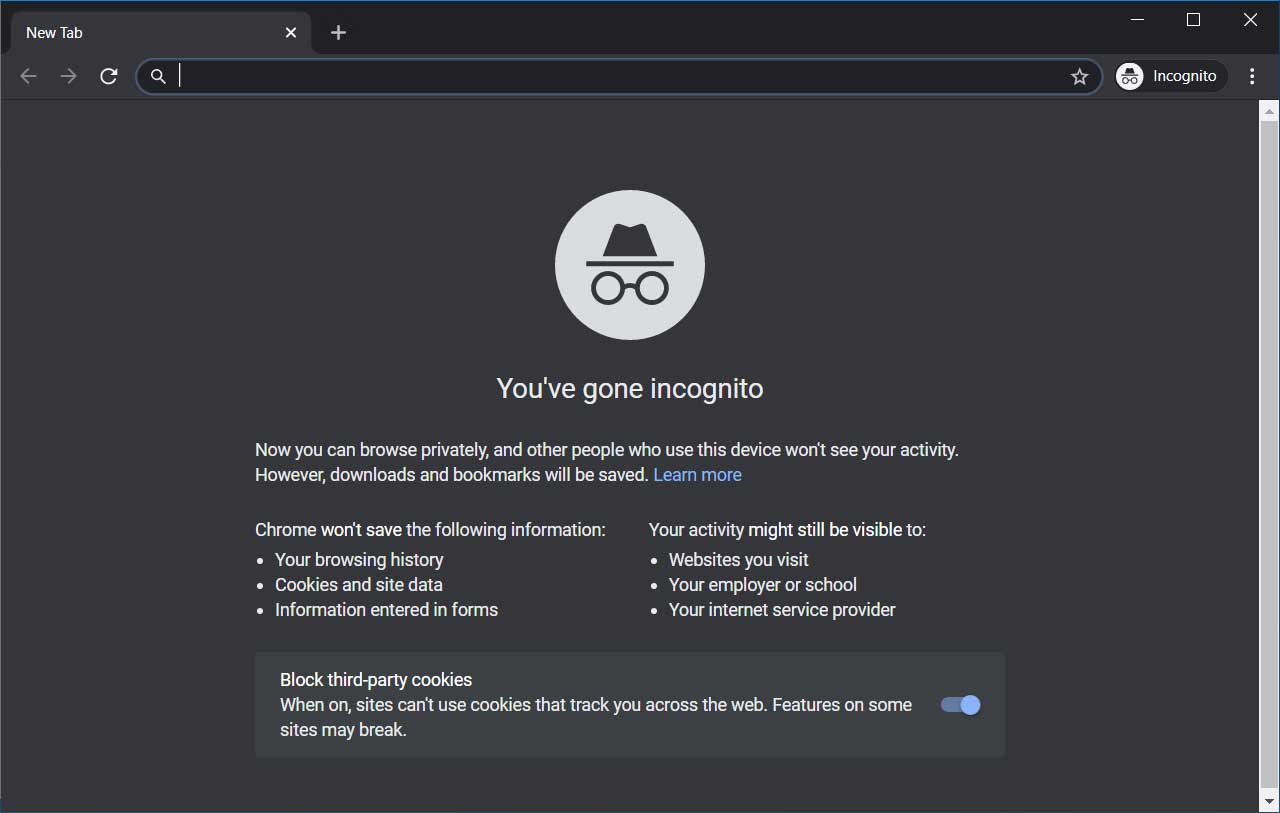This screenshot has height=813, width=1280.
Task: Click the forward navigation arrow
Action: tap(68, 76)
